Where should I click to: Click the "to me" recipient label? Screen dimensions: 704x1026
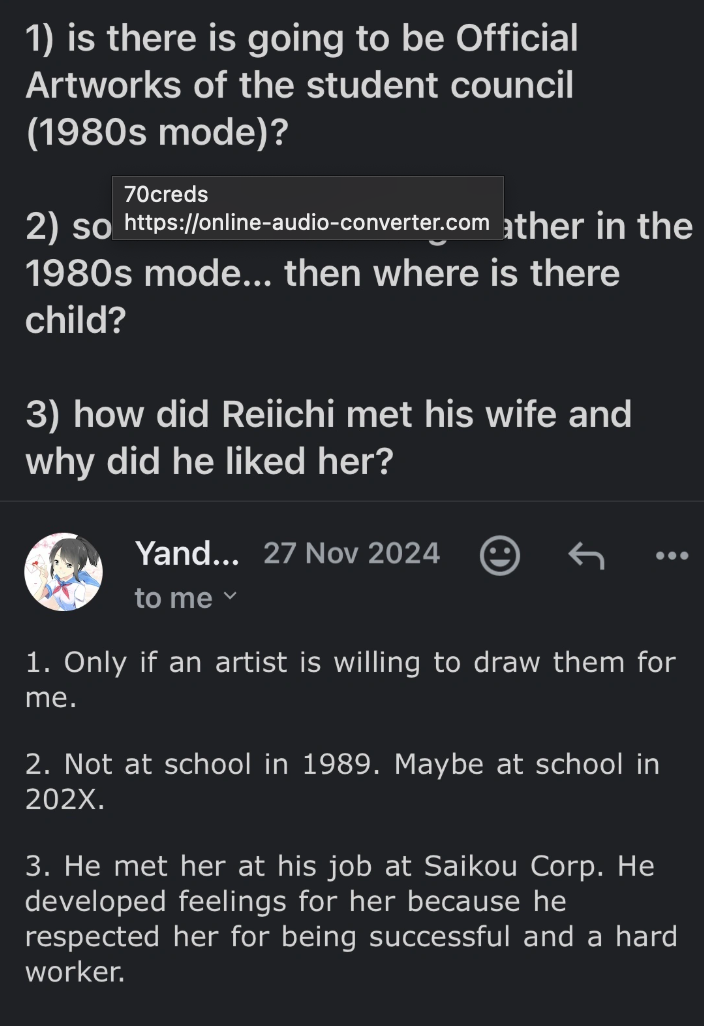(173, 598)
